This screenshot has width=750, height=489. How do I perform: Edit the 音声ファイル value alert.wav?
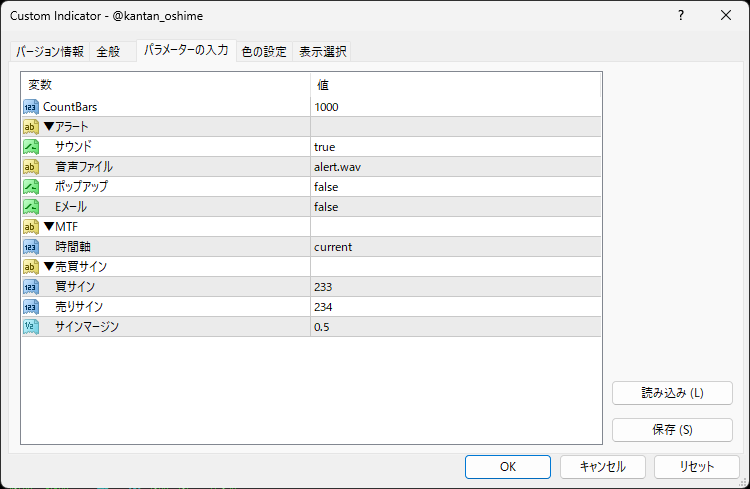click(455, 167)
